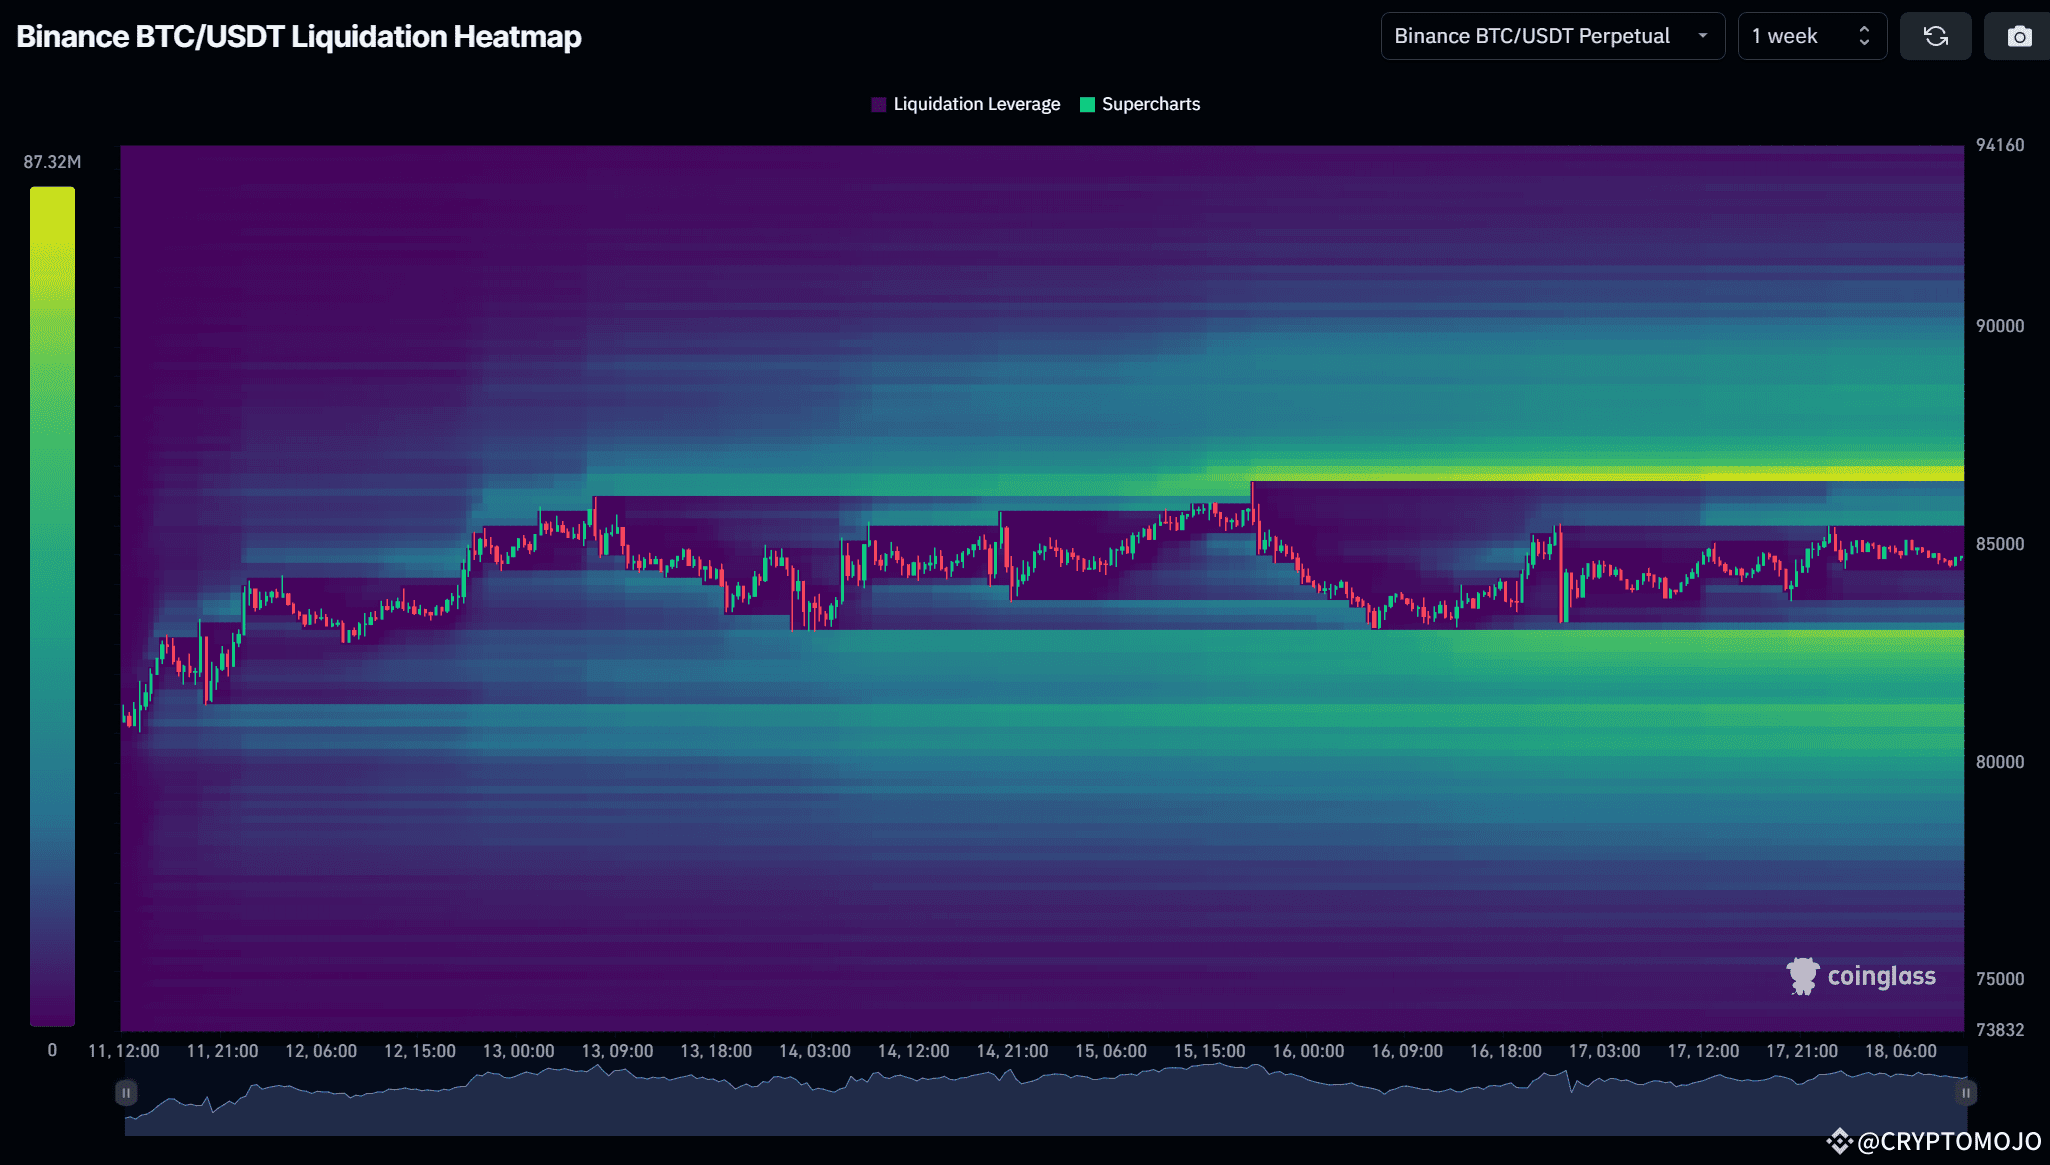Toggle the Supercharts overlay off
Screen dimensions: 2050x1165
point(1140,104)
